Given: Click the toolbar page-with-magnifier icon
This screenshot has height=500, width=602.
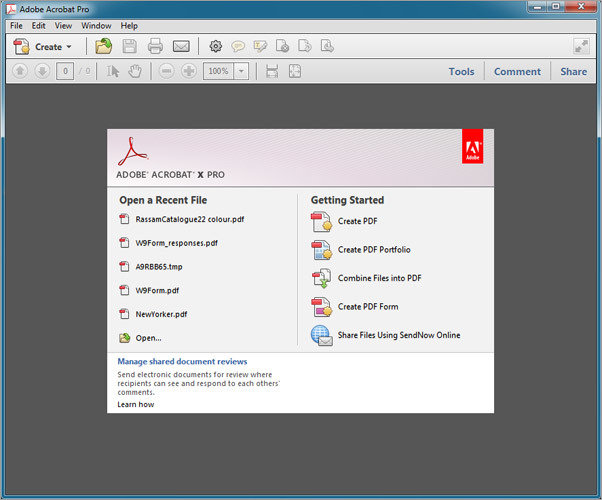Looking at the screenshot, I should click(x=327, y=46).
